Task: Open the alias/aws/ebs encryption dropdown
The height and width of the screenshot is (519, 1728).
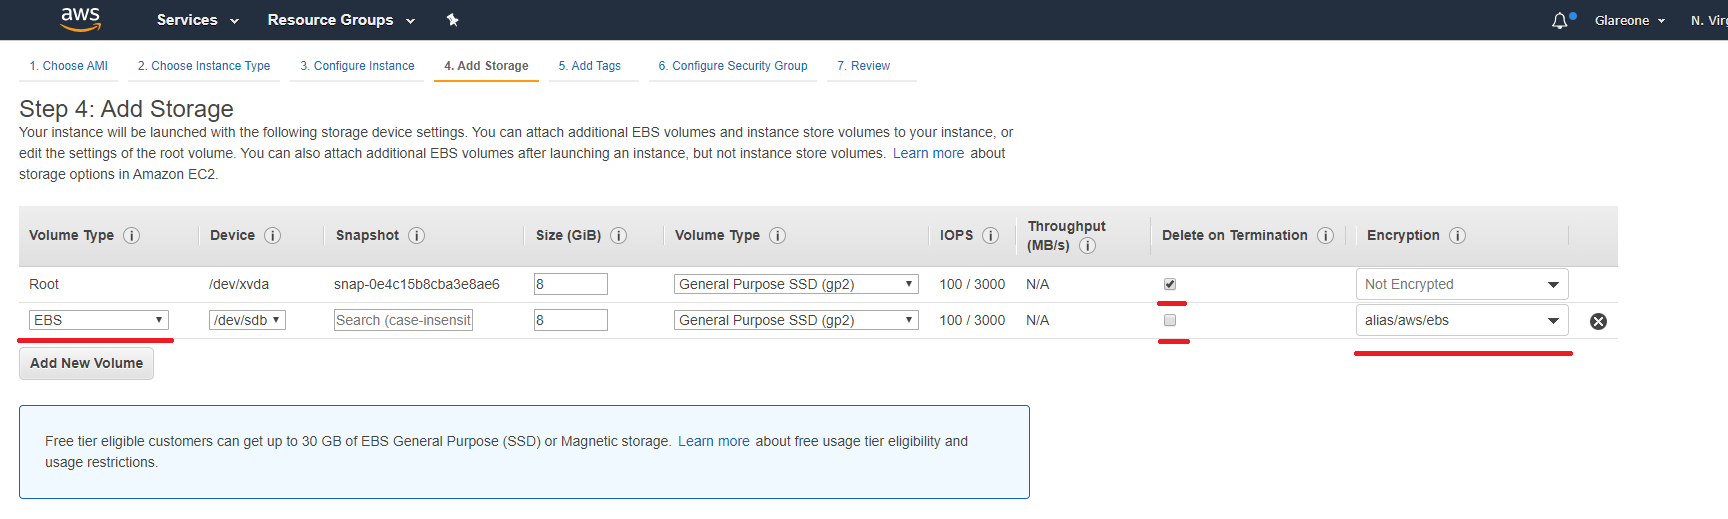Action: coord(1462,320)
